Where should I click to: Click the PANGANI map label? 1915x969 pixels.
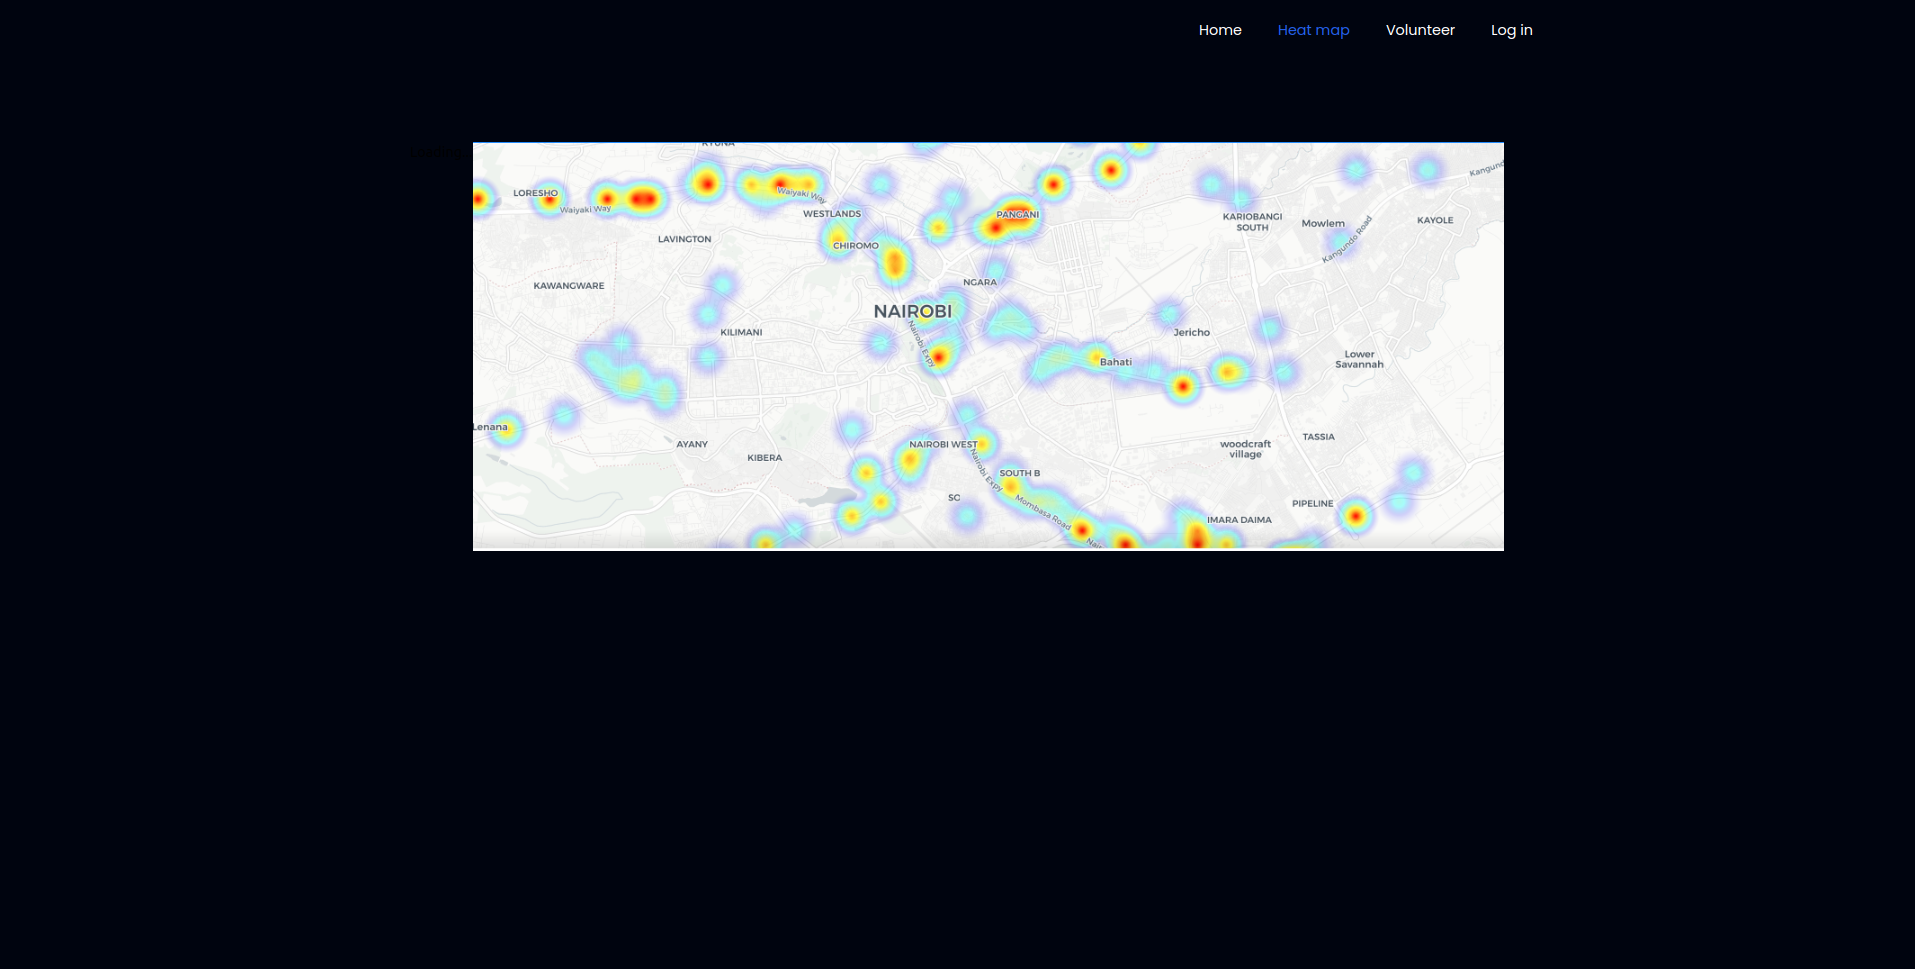tap(1017, 214)
